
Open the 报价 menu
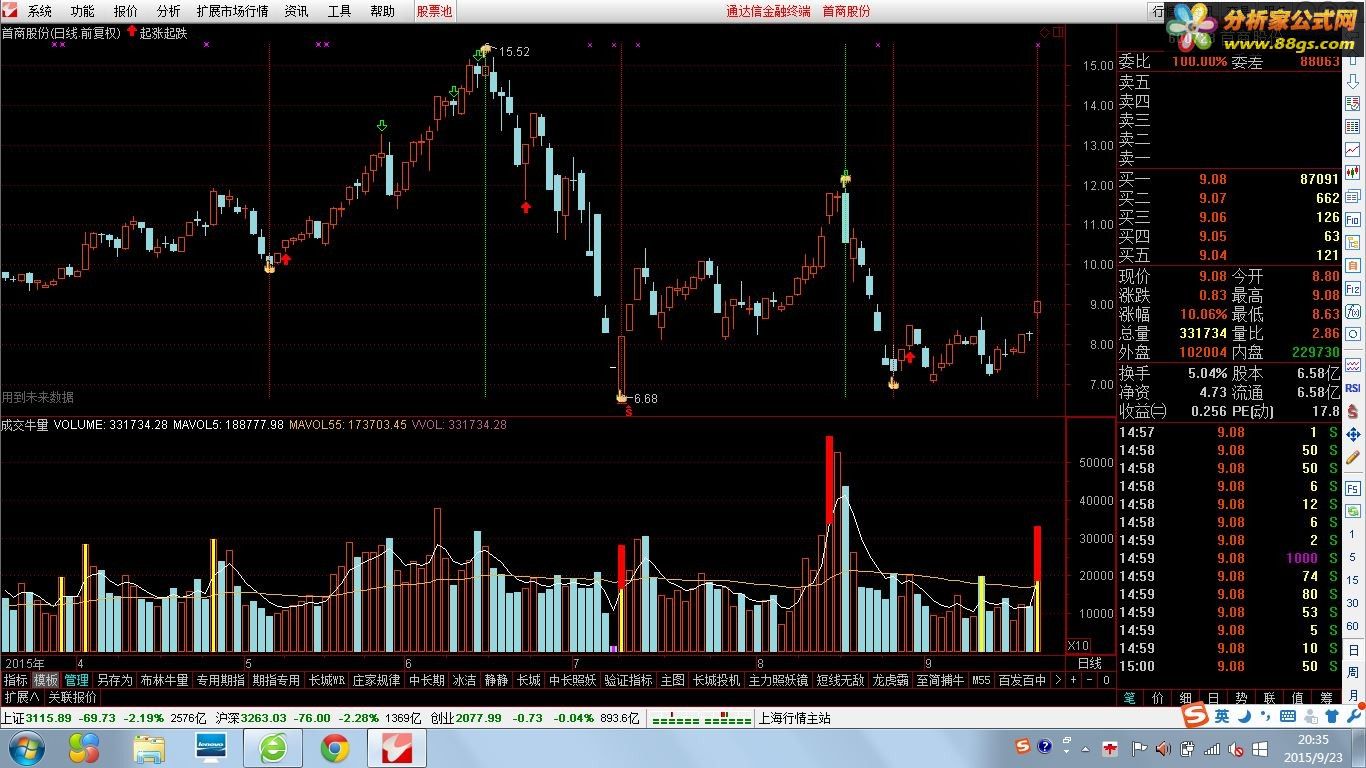126,11
